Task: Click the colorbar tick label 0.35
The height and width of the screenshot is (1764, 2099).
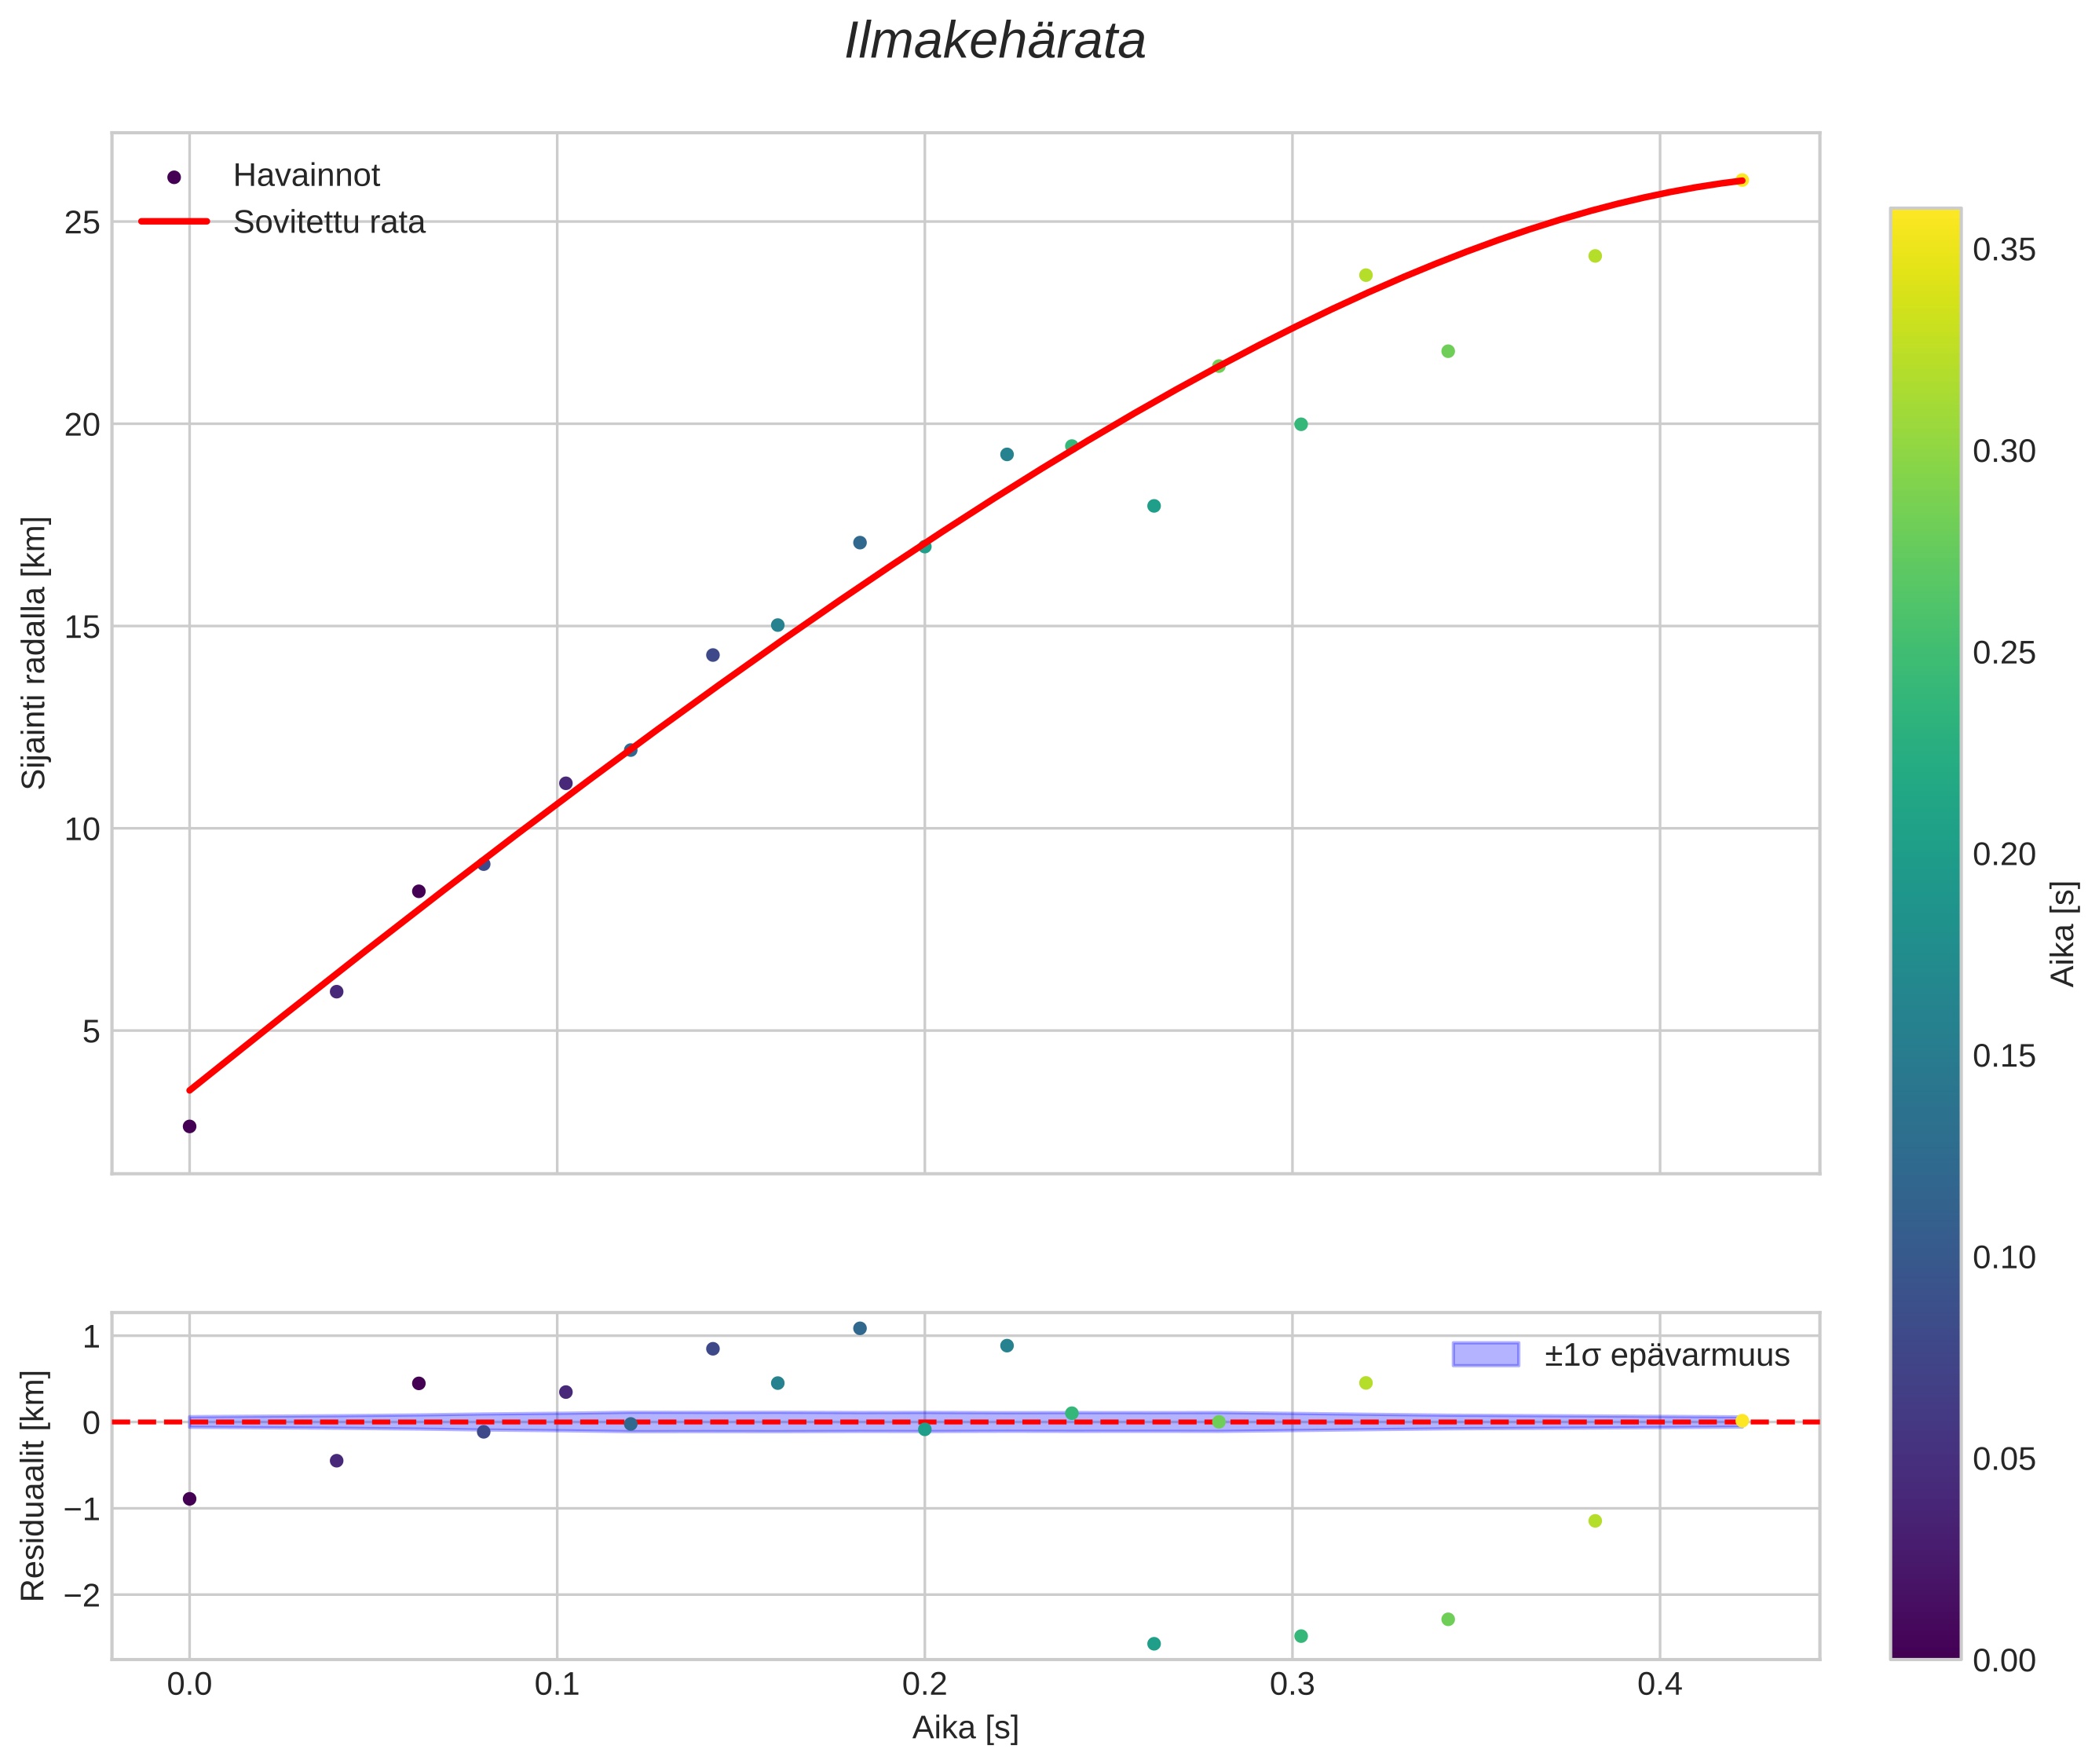Action: pyautogui.click(x=2004, y=250)
